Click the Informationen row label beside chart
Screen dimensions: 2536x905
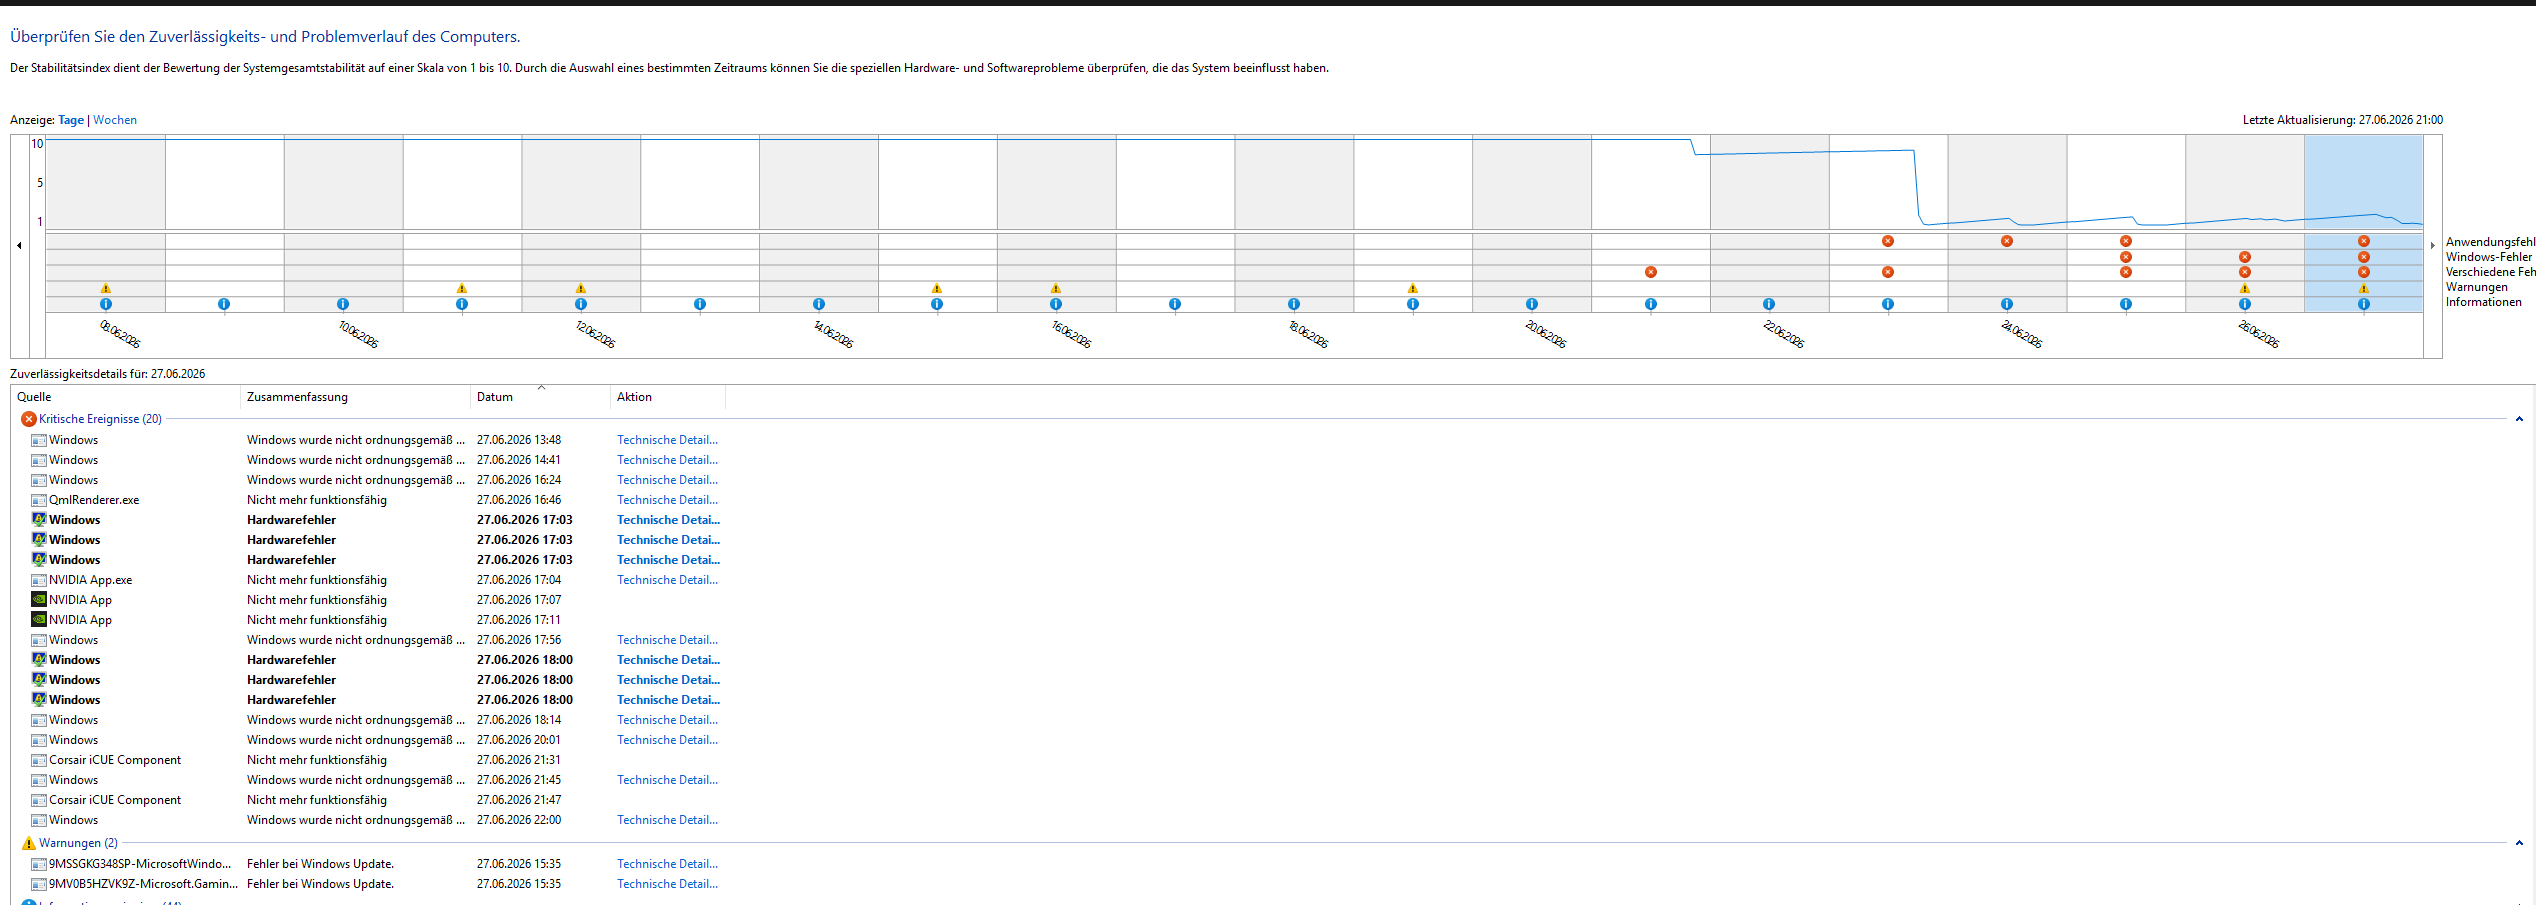pyautogui.click(x=2484, y=302)
